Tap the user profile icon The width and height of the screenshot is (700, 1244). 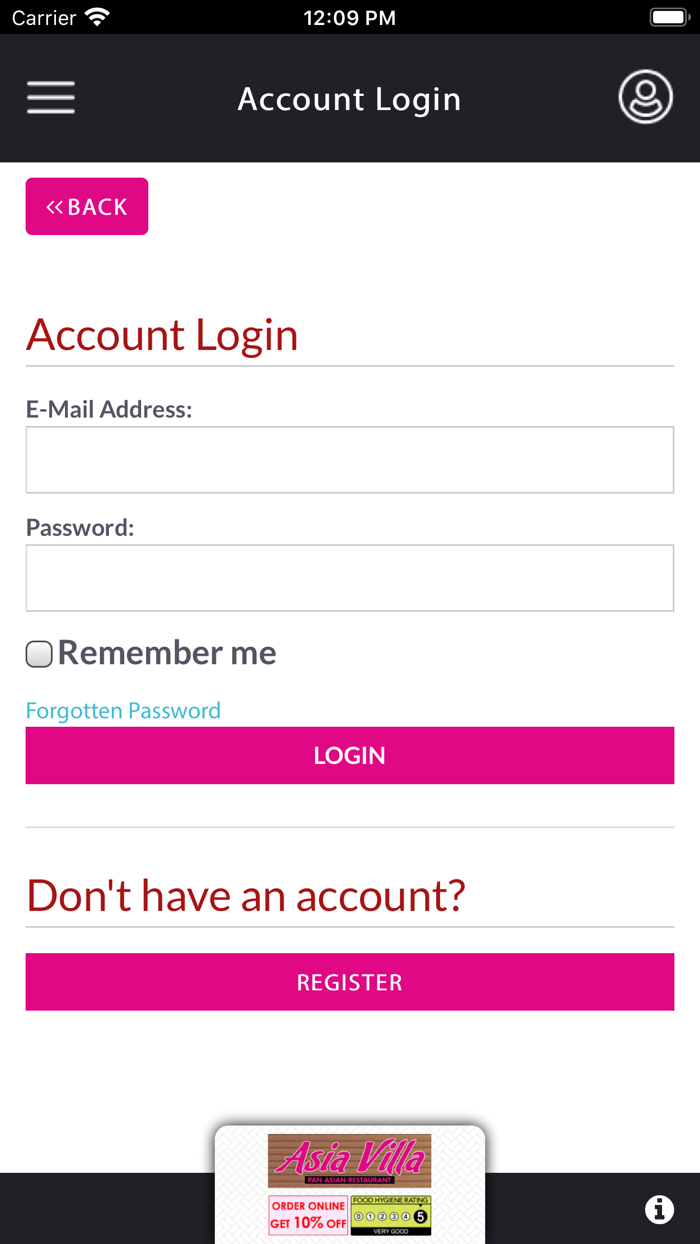tap(645, 97)
